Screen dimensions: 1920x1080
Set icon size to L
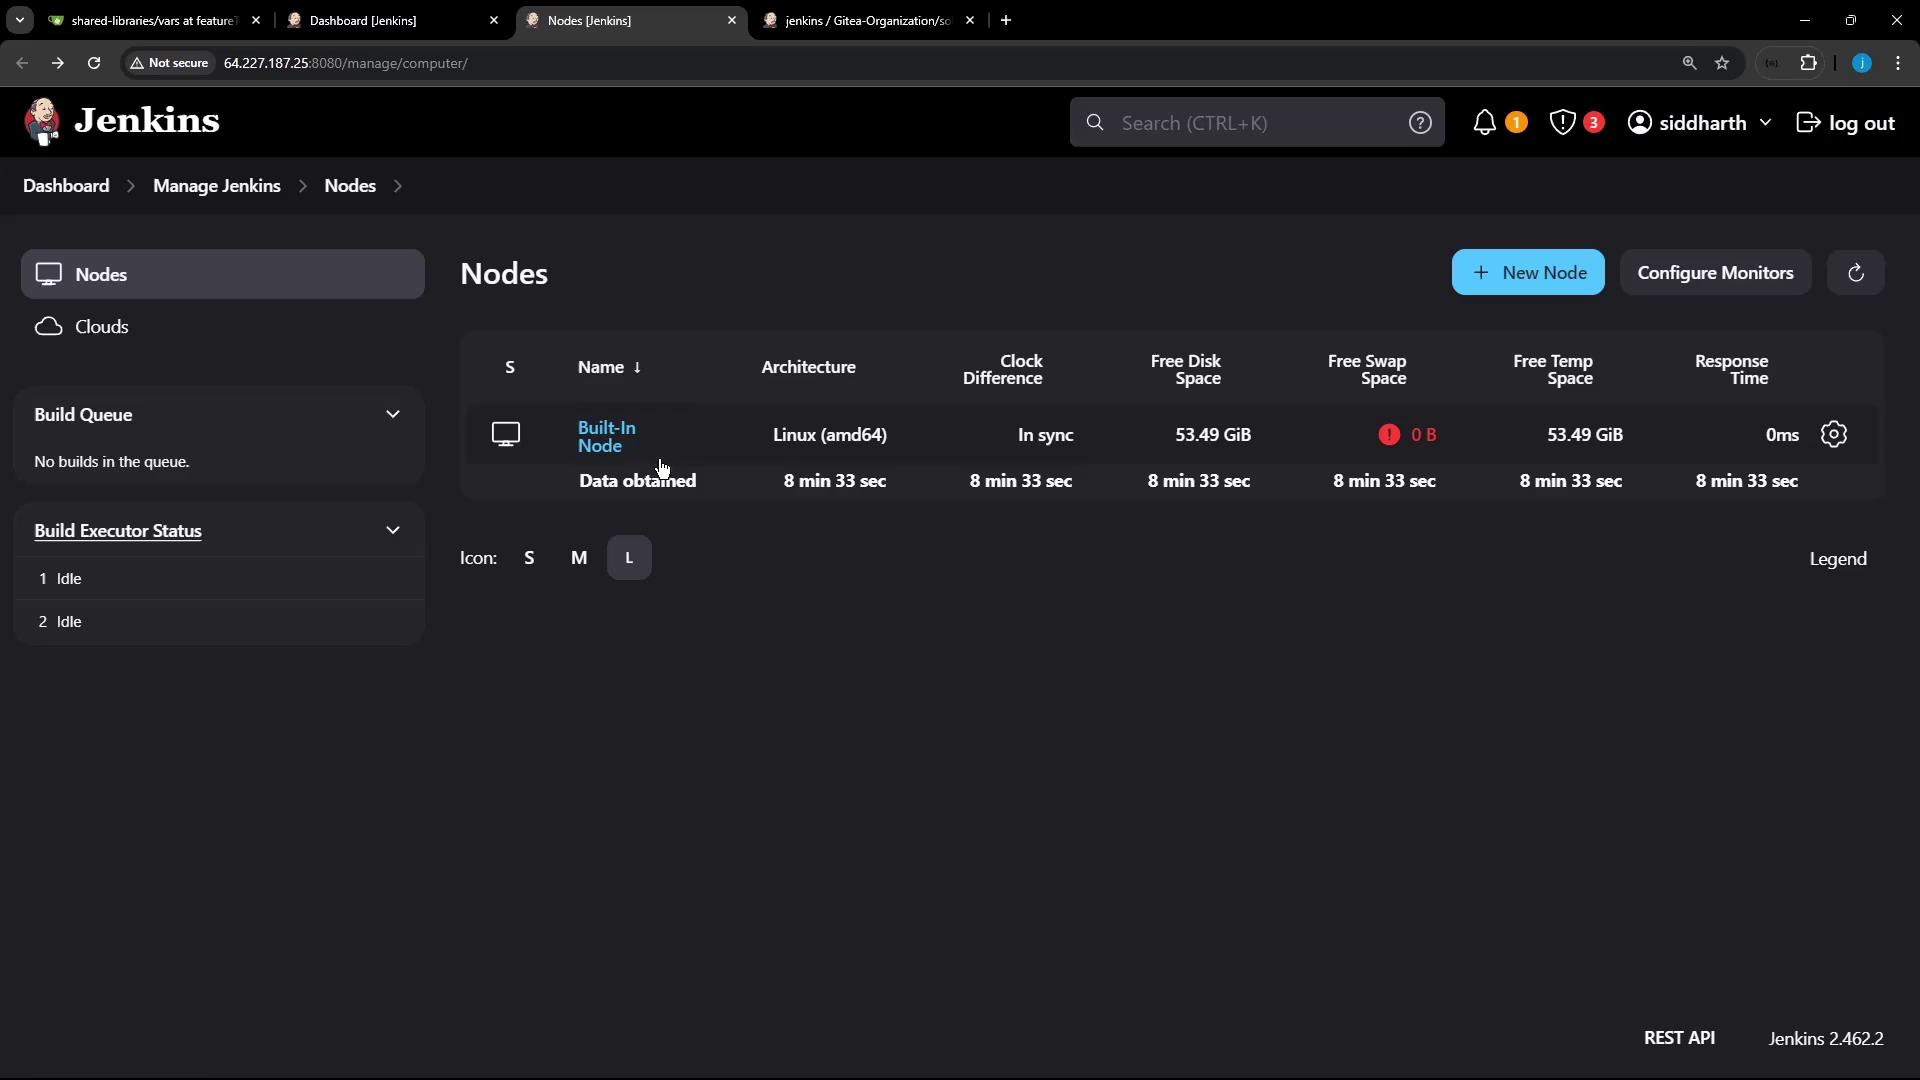click(629, 558)
